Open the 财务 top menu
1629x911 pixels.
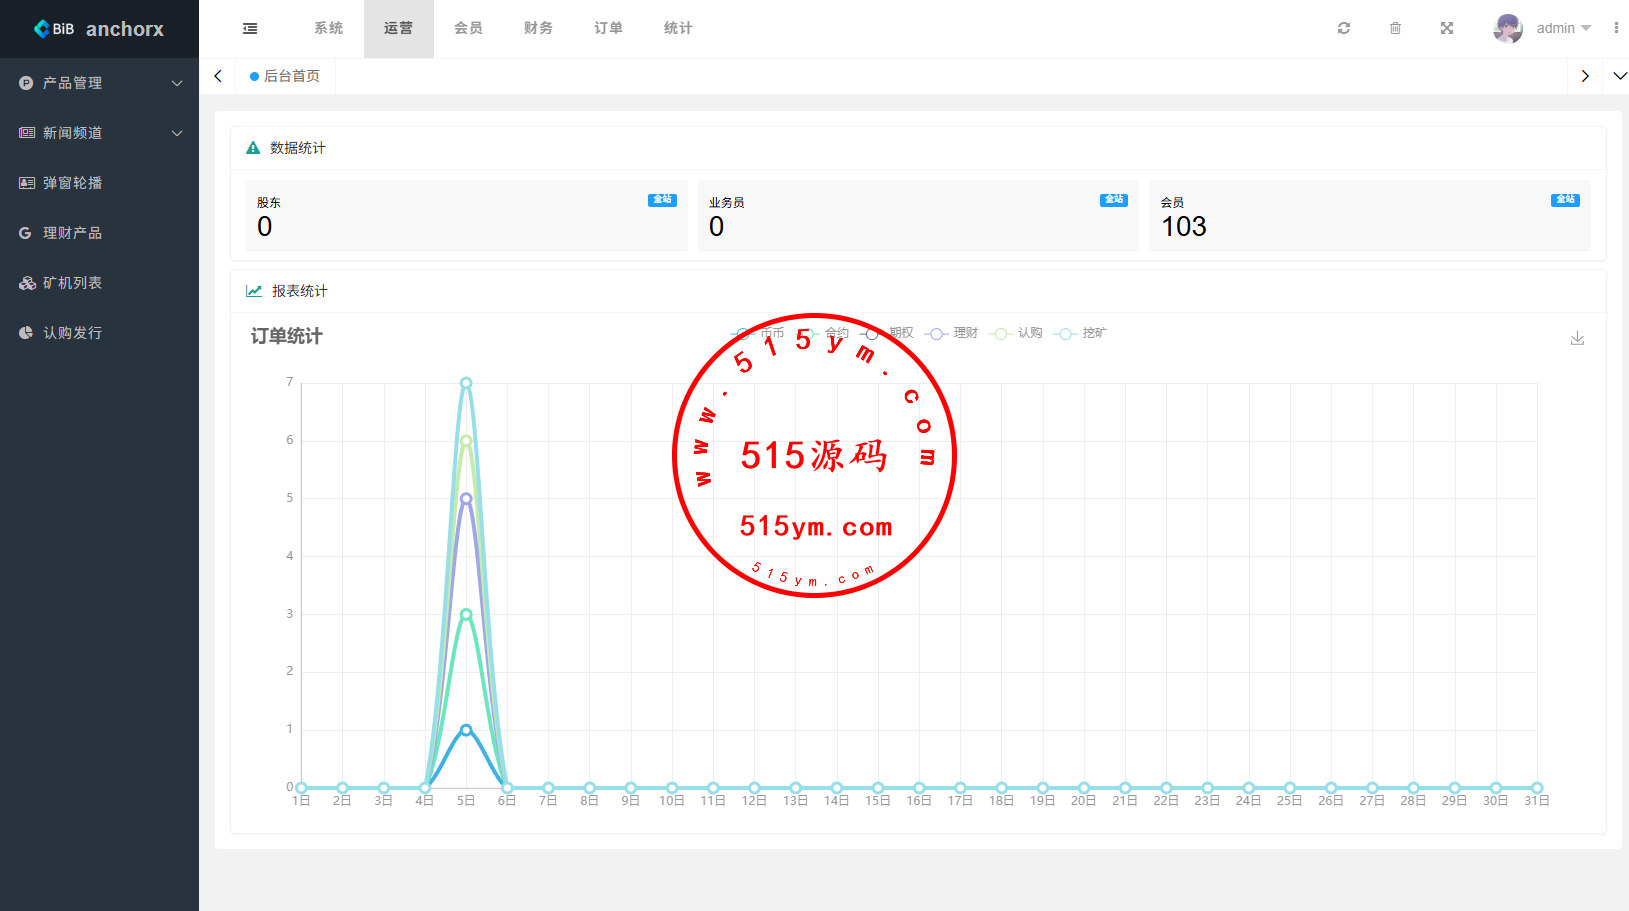(x=538, y=28)
